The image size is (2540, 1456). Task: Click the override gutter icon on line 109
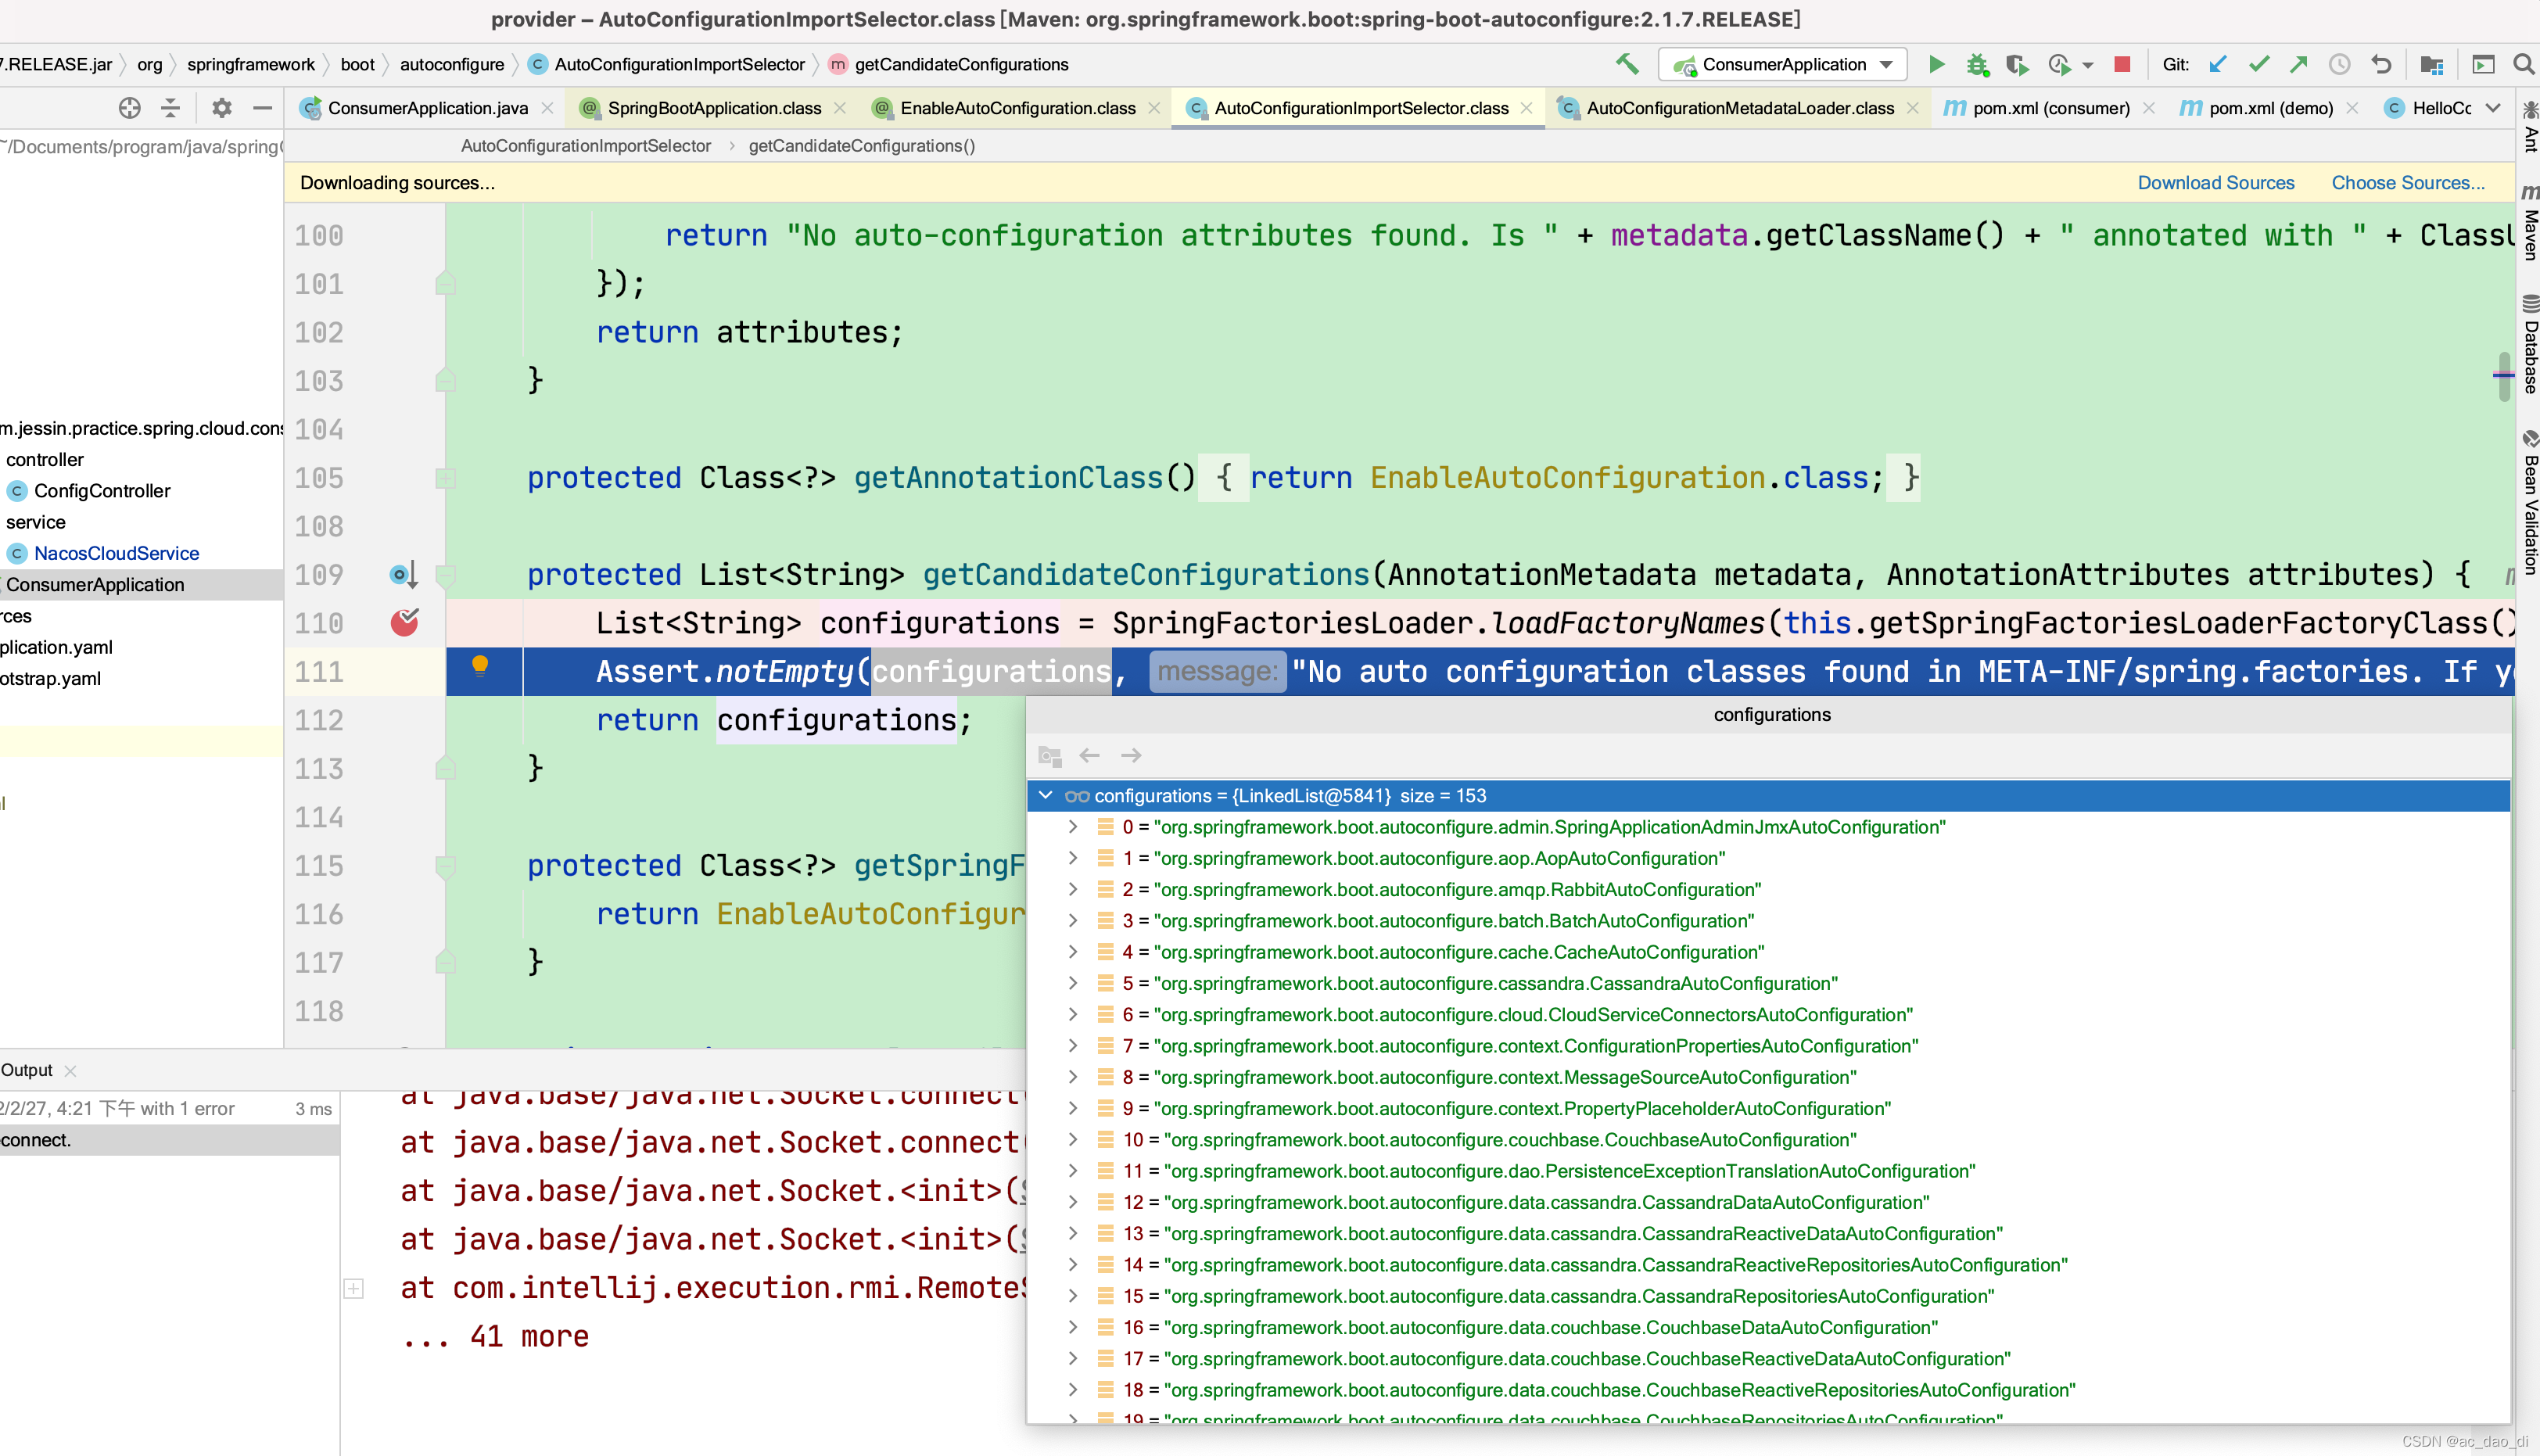click(x=403, y=574)
